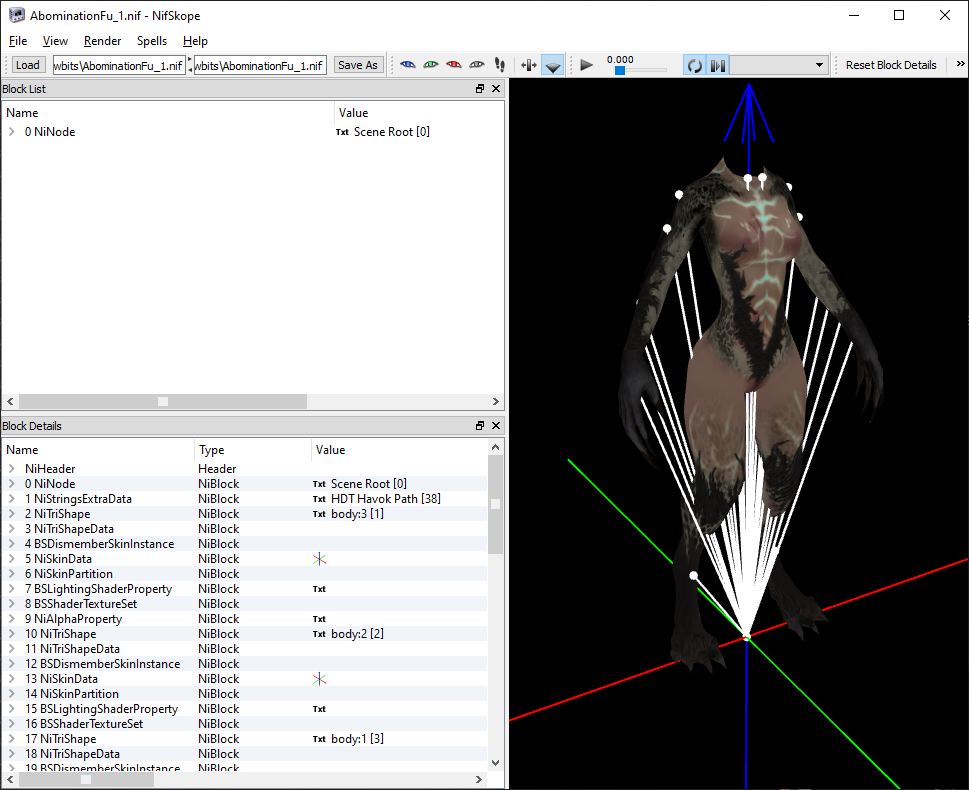Click the transform icon in 13 NiSkinData row
The height and width of the screenshot is (790, 969).
(319, 679)
